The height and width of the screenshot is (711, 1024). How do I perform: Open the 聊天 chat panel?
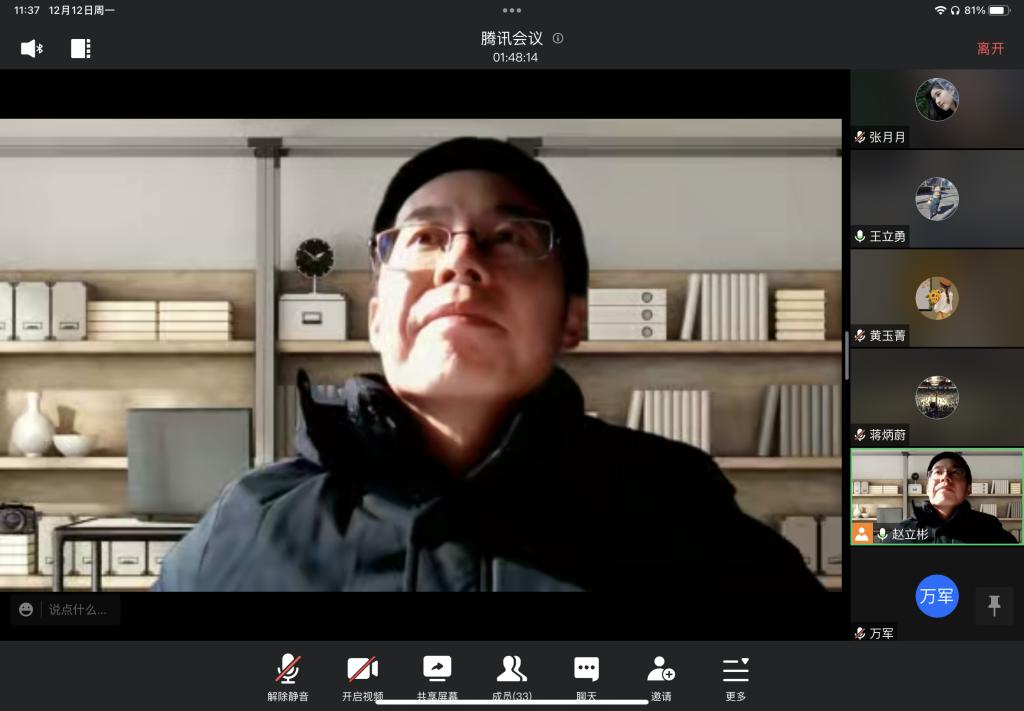(x=586, y=677)
